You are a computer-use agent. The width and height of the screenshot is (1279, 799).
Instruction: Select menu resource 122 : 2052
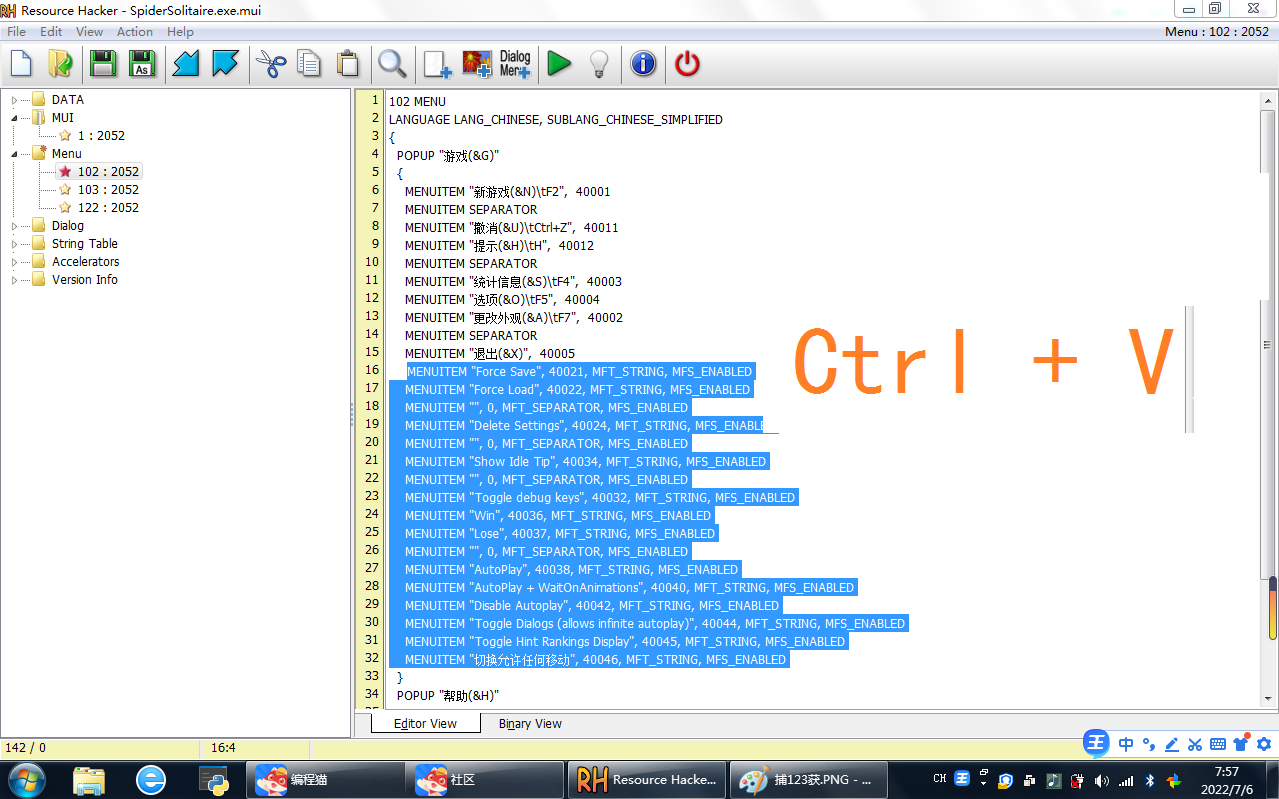tap(108, 208)
